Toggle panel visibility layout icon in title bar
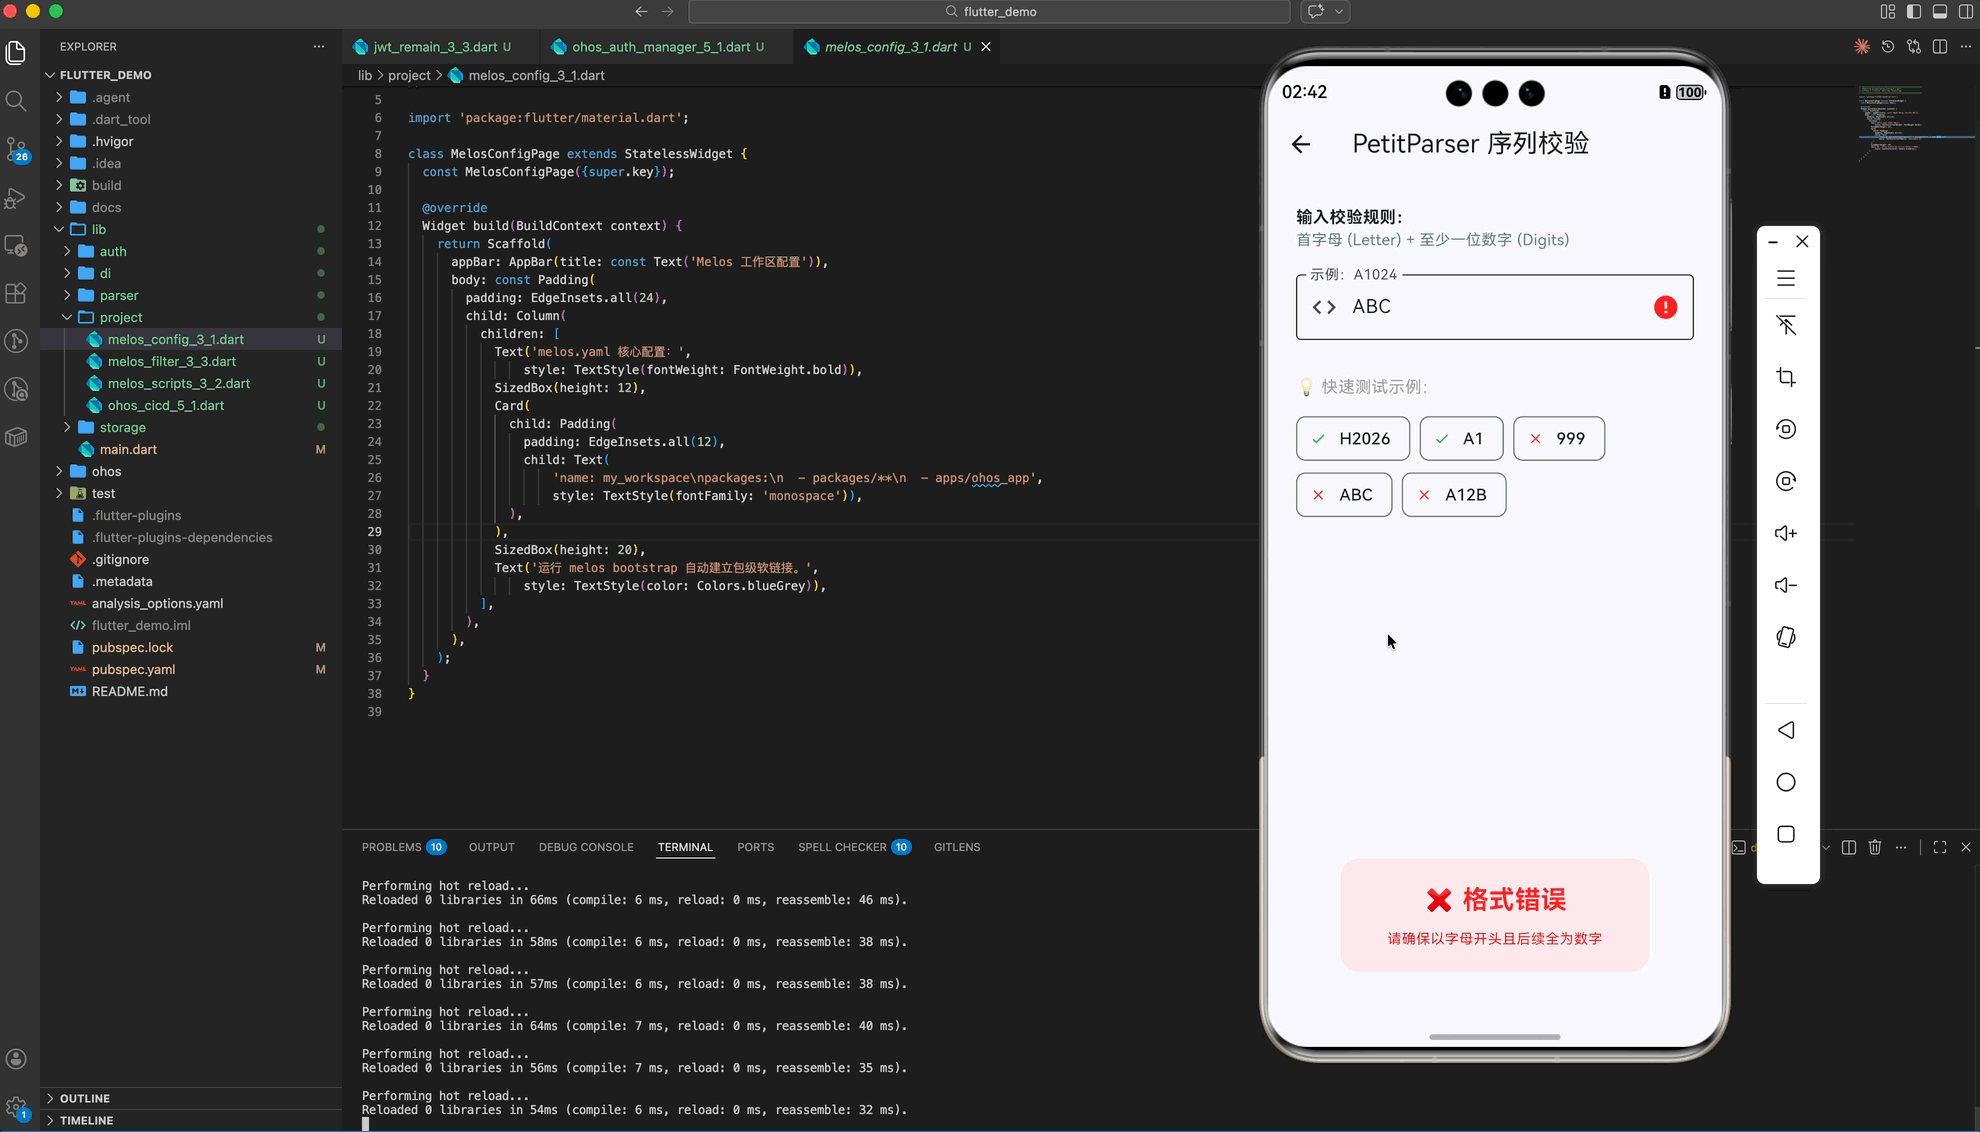 click(x=1939, y=12)
